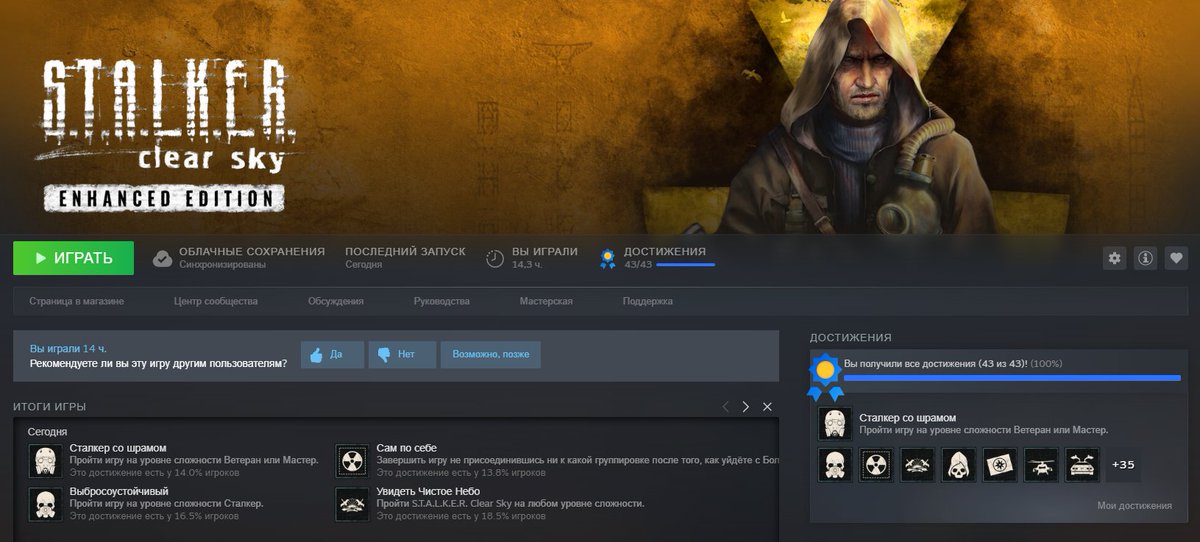Image resolution: width=1200 pixels, height=542 pixels.
Task: Click the ИТОГИ ИГРЫ section heading
Action: [x=49, y=407]
